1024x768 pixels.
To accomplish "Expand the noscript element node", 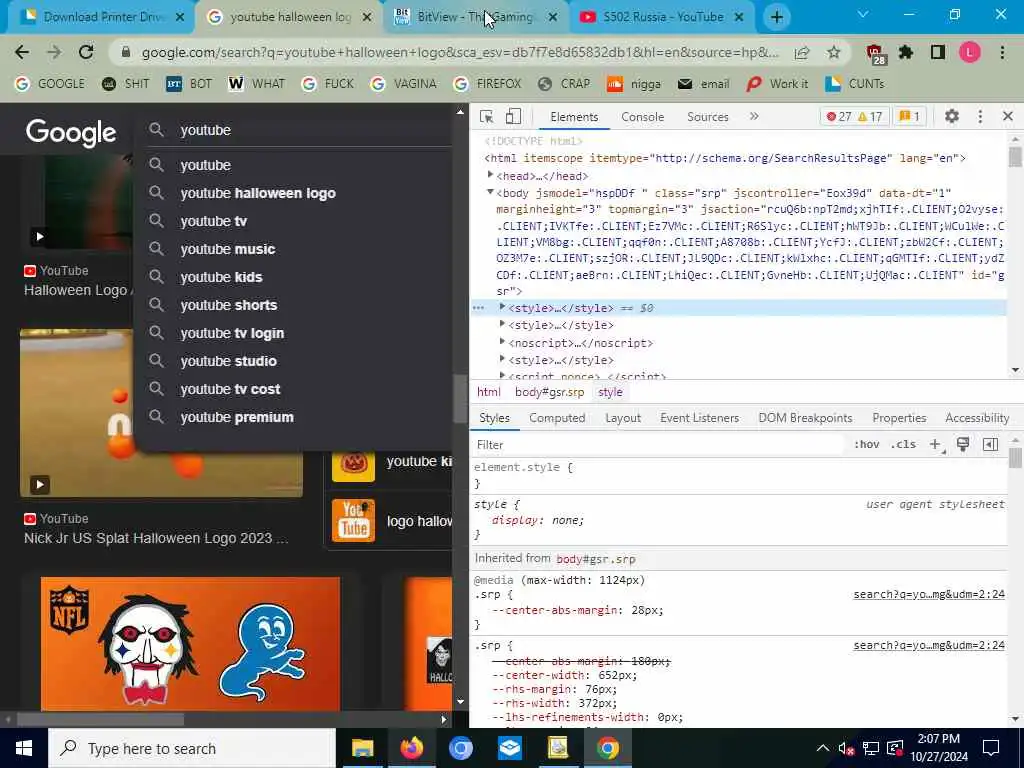I will [x=502, y=342].
